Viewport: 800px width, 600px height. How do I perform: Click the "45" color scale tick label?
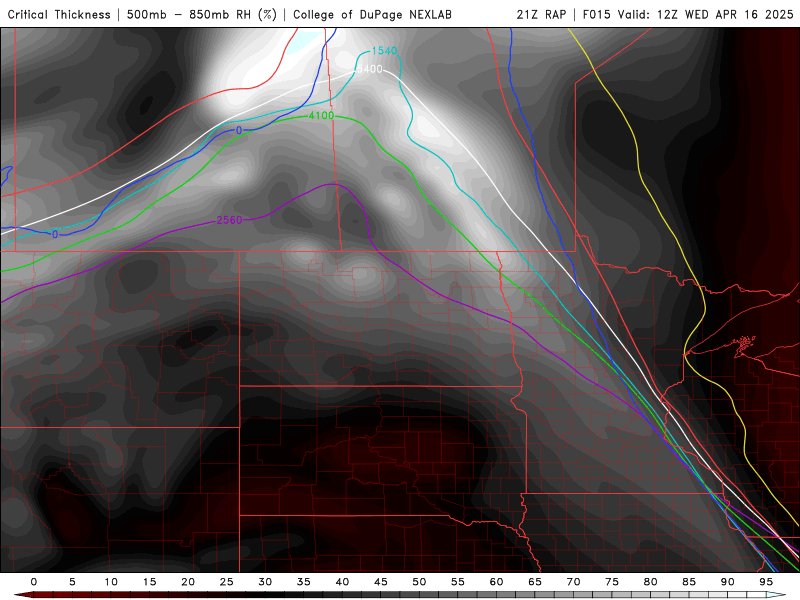point(381,582)
